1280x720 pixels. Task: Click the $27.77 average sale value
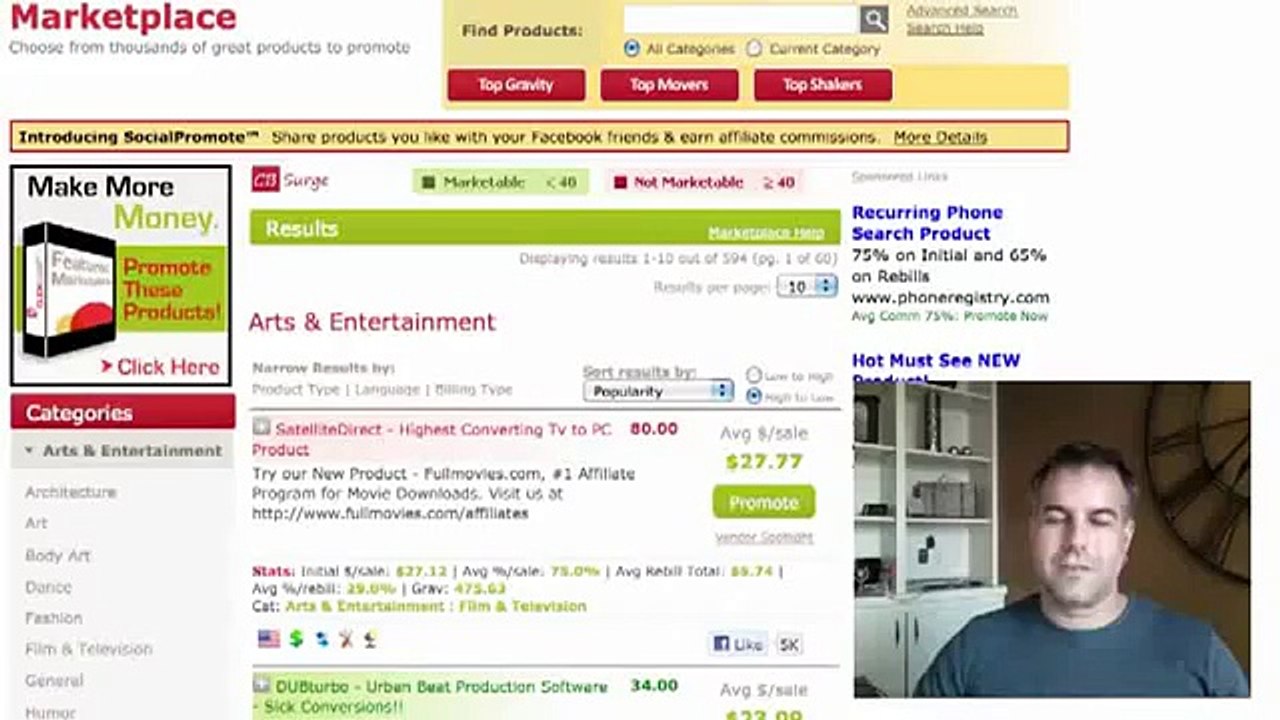click(x=764, y=461)
